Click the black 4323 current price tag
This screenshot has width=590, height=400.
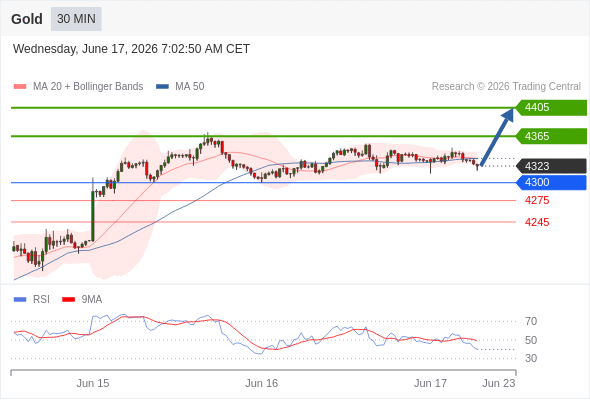coord(551,166)
